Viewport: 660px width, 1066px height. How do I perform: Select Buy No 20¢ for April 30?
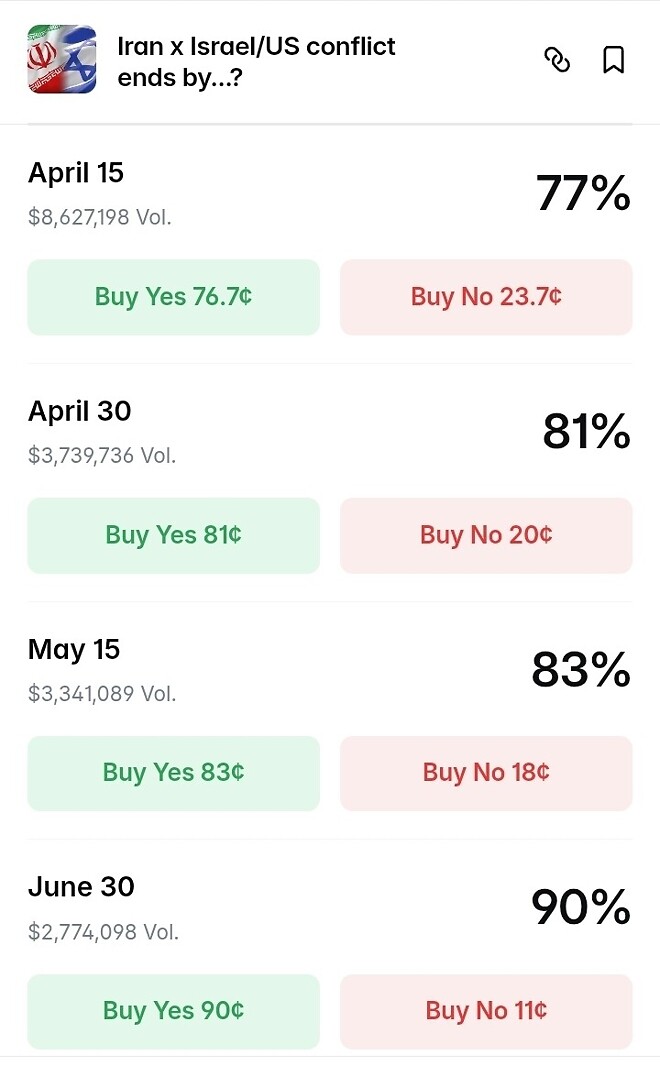point(486,534)
